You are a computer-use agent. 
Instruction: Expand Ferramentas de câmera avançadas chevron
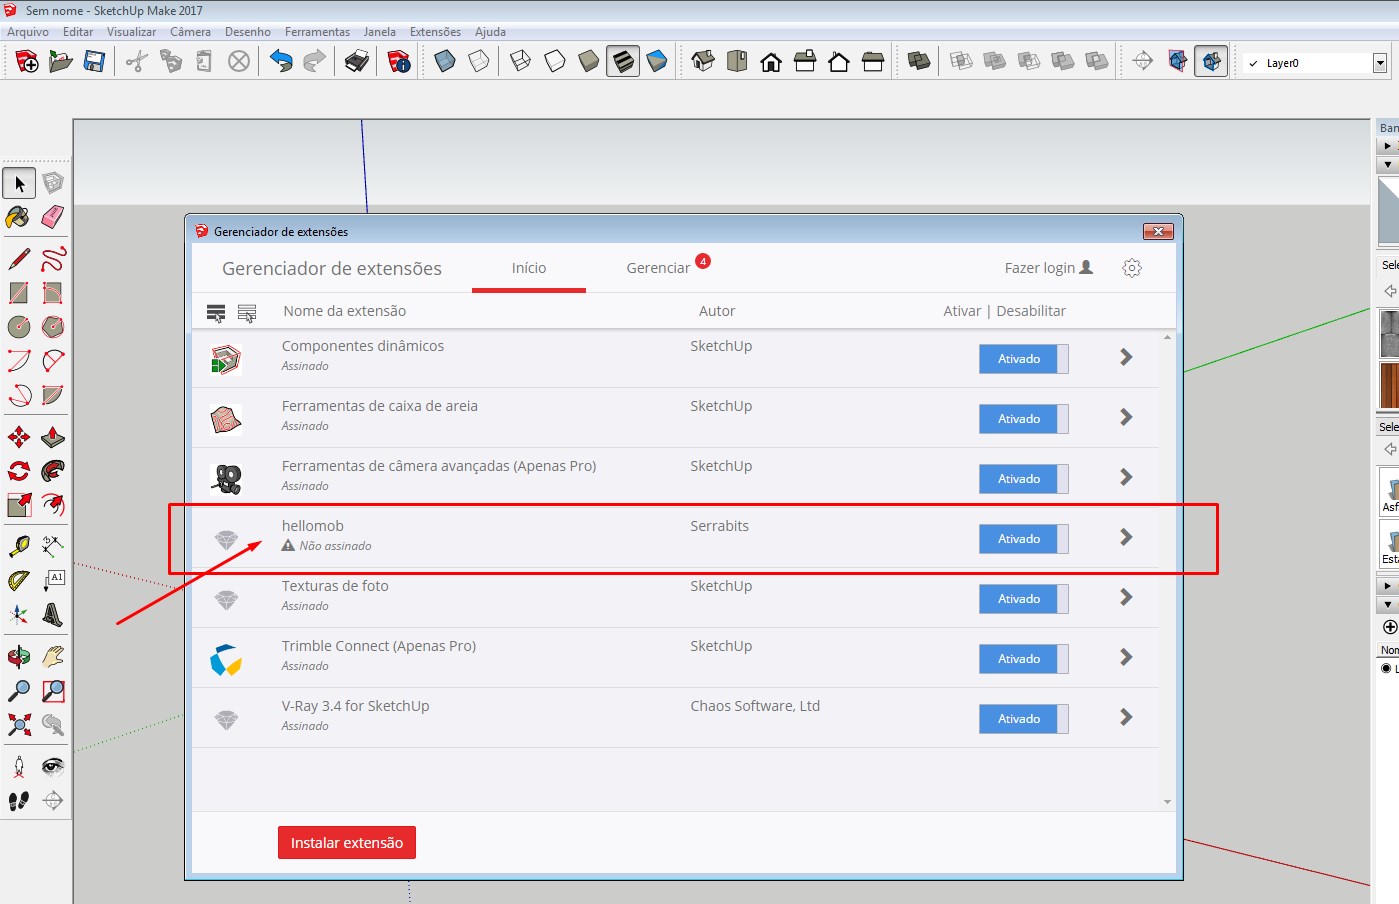(1126, 477)
